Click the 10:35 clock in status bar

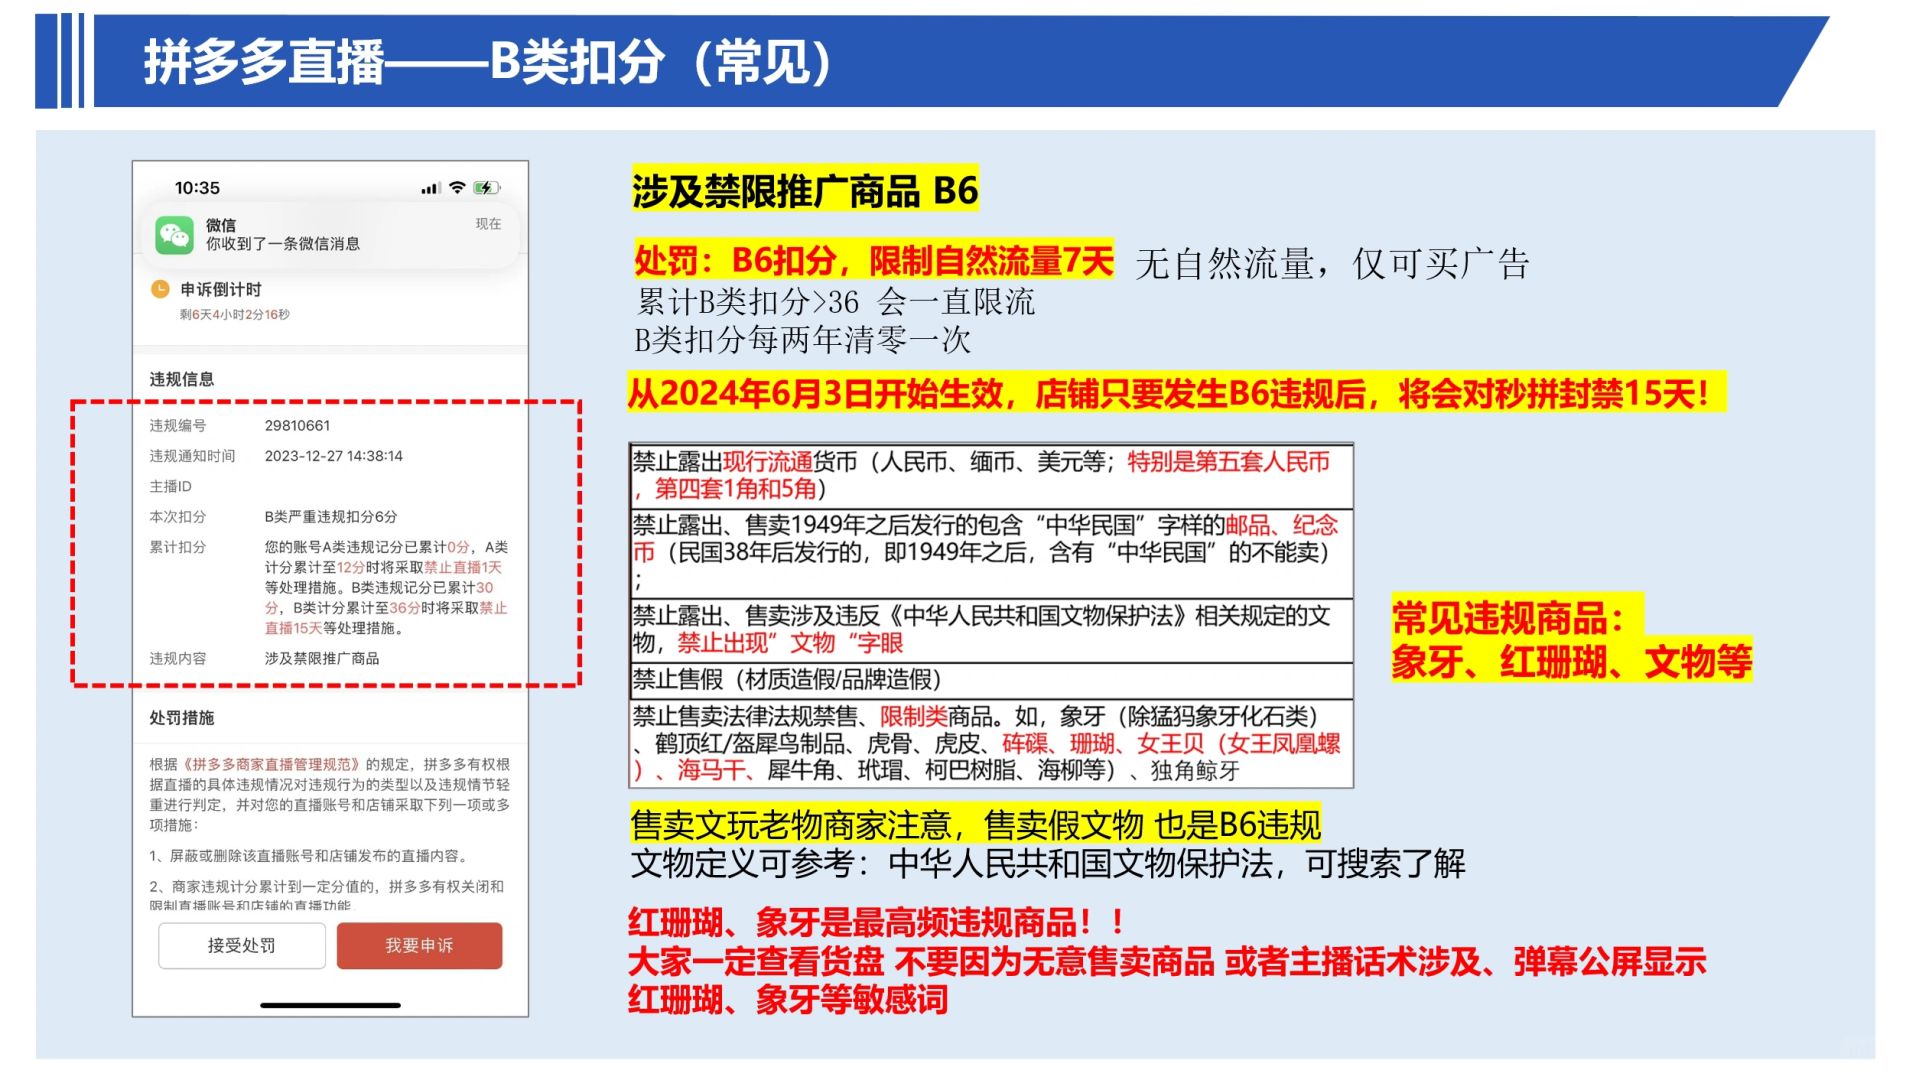(197, 188)
